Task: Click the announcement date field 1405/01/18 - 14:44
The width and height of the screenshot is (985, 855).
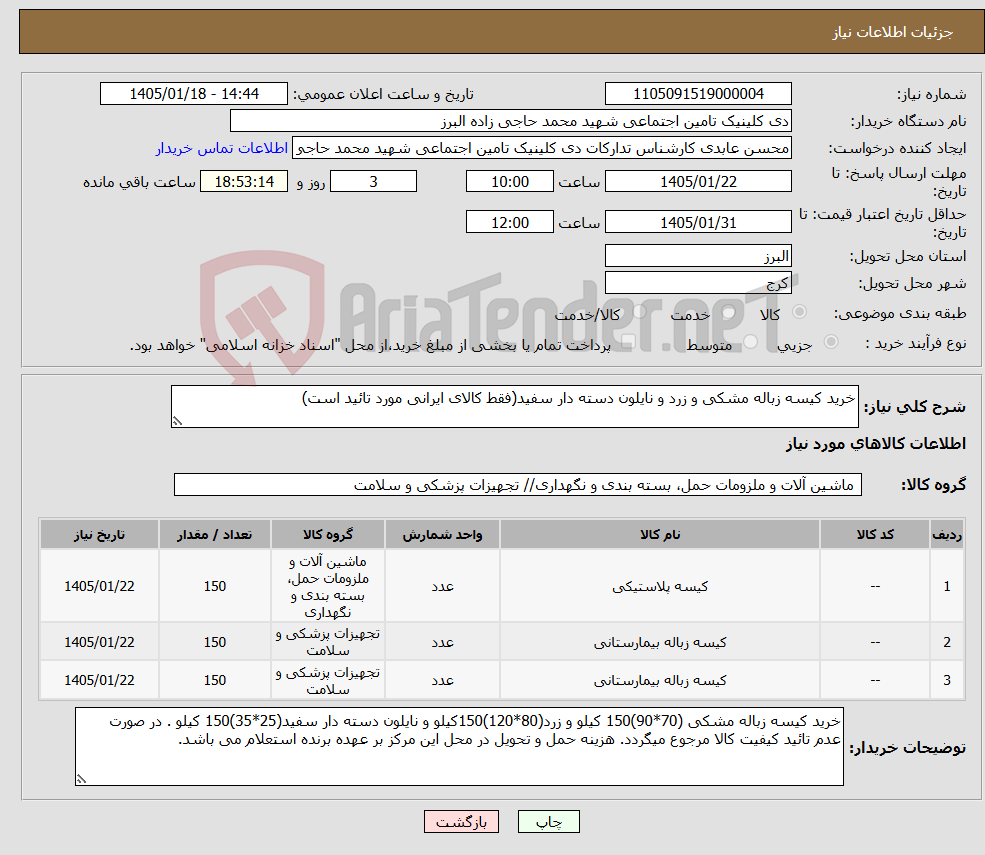Action: tap(193, 94)
